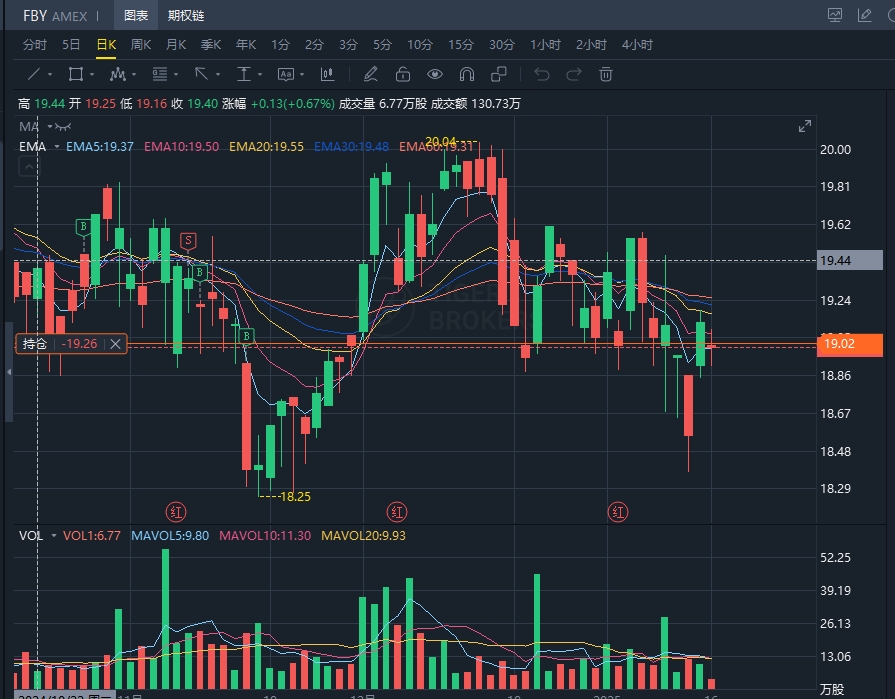
Task: Switch to the 期权链 tab
Action: tap(186, 15)
